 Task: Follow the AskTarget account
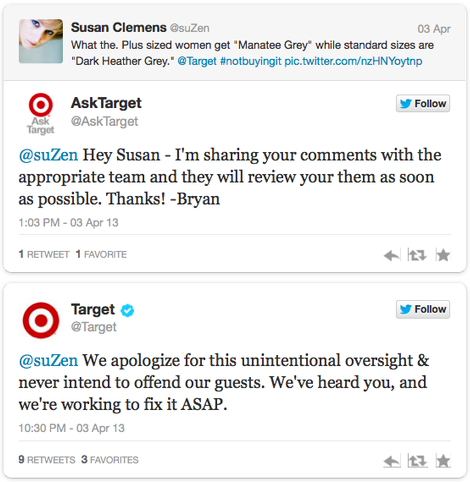click(x=423, y=104)
